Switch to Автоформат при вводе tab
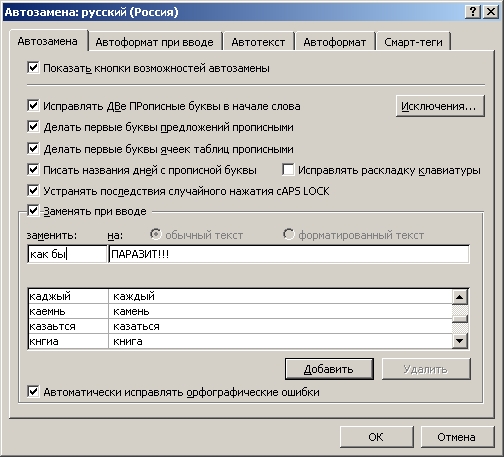The image size is (504, 457). pos(155,42)
